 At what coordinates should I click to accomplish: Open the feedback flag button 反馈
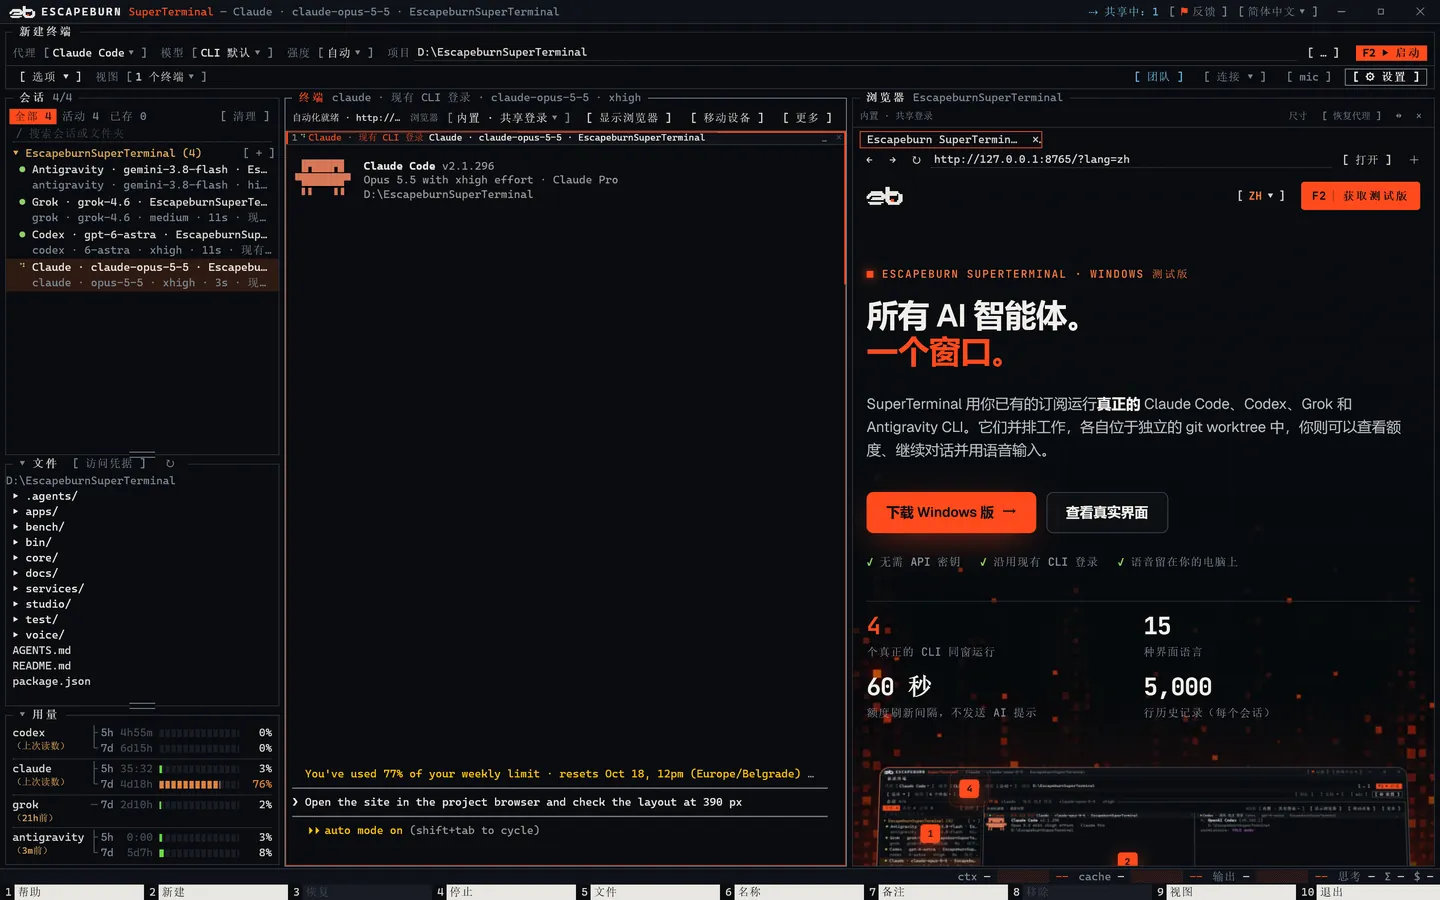1198,12
